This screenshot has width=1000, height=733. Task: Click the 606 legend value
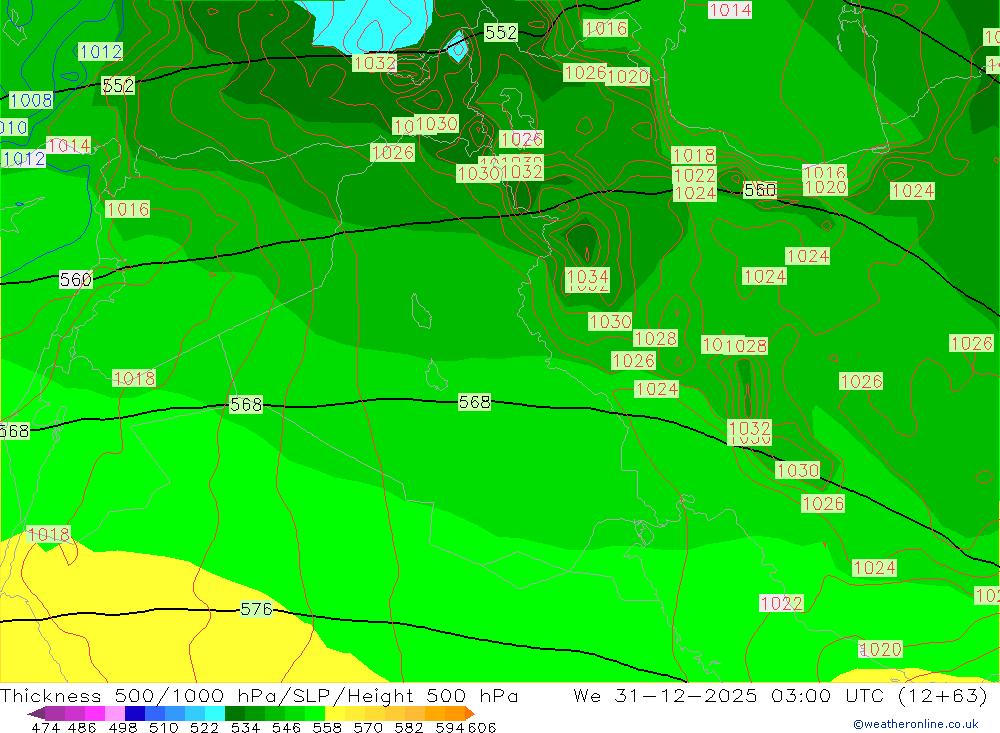pyautogui.click(x=482, y=727)
